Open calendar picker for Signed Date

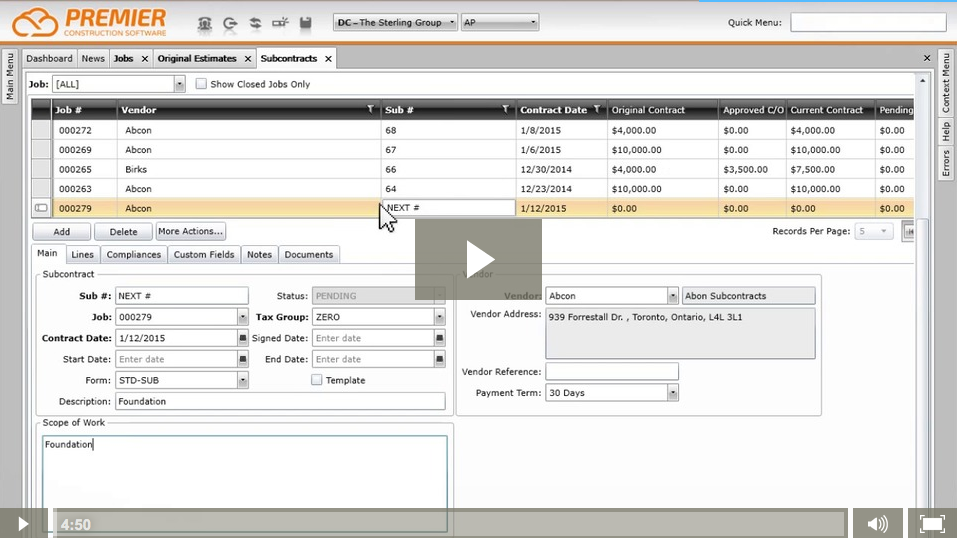(x=439, y=338)
